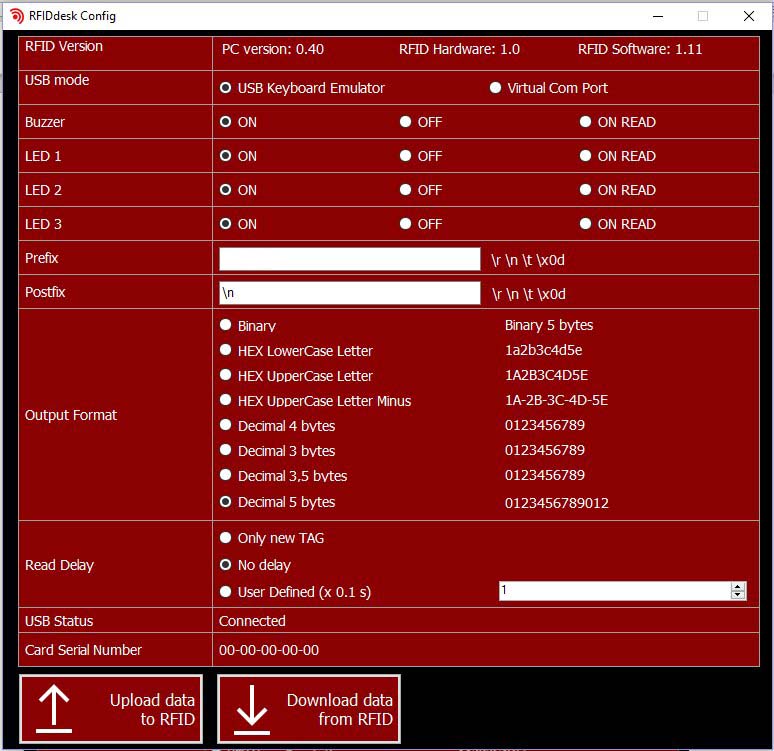Click the Connected USB status text
774x751 pixels.
(x=252, y=621)
